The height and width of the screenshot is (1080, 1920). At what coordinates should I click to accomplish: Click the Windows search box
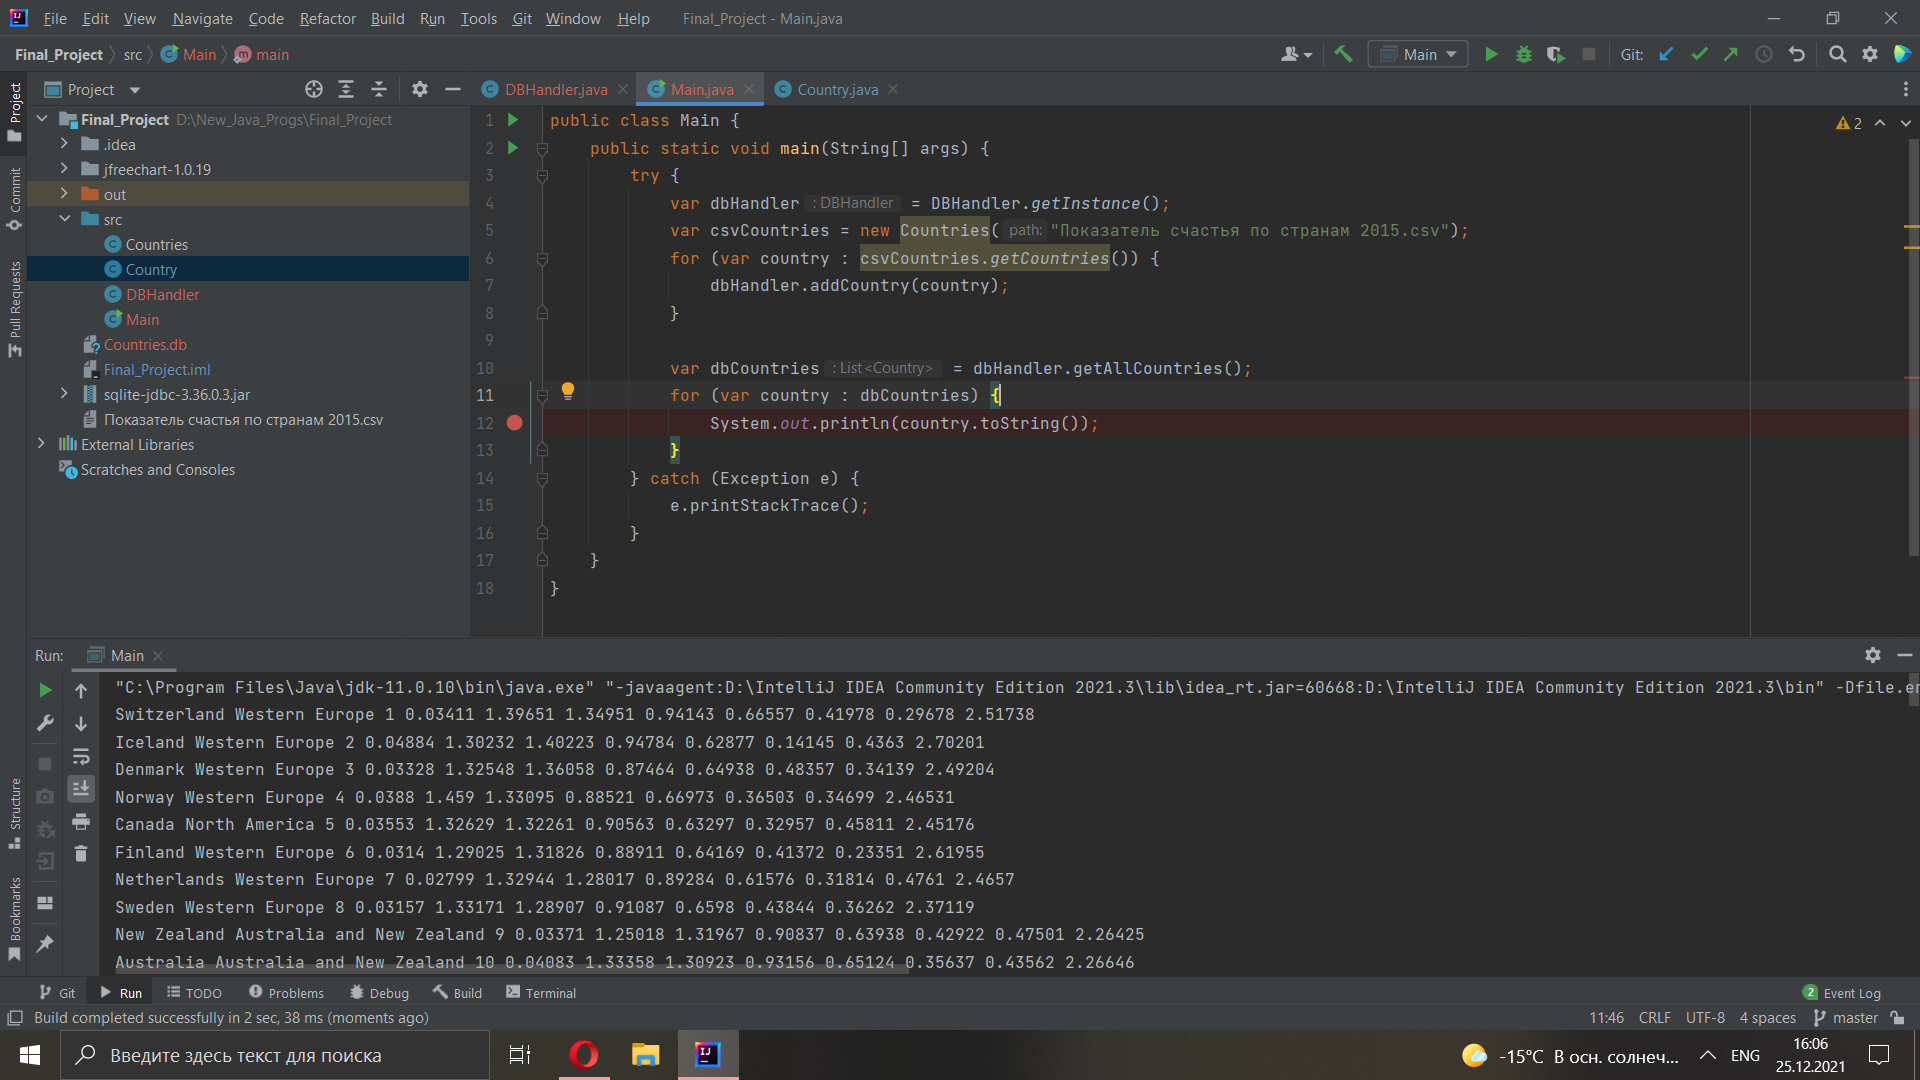(275, 1055)
